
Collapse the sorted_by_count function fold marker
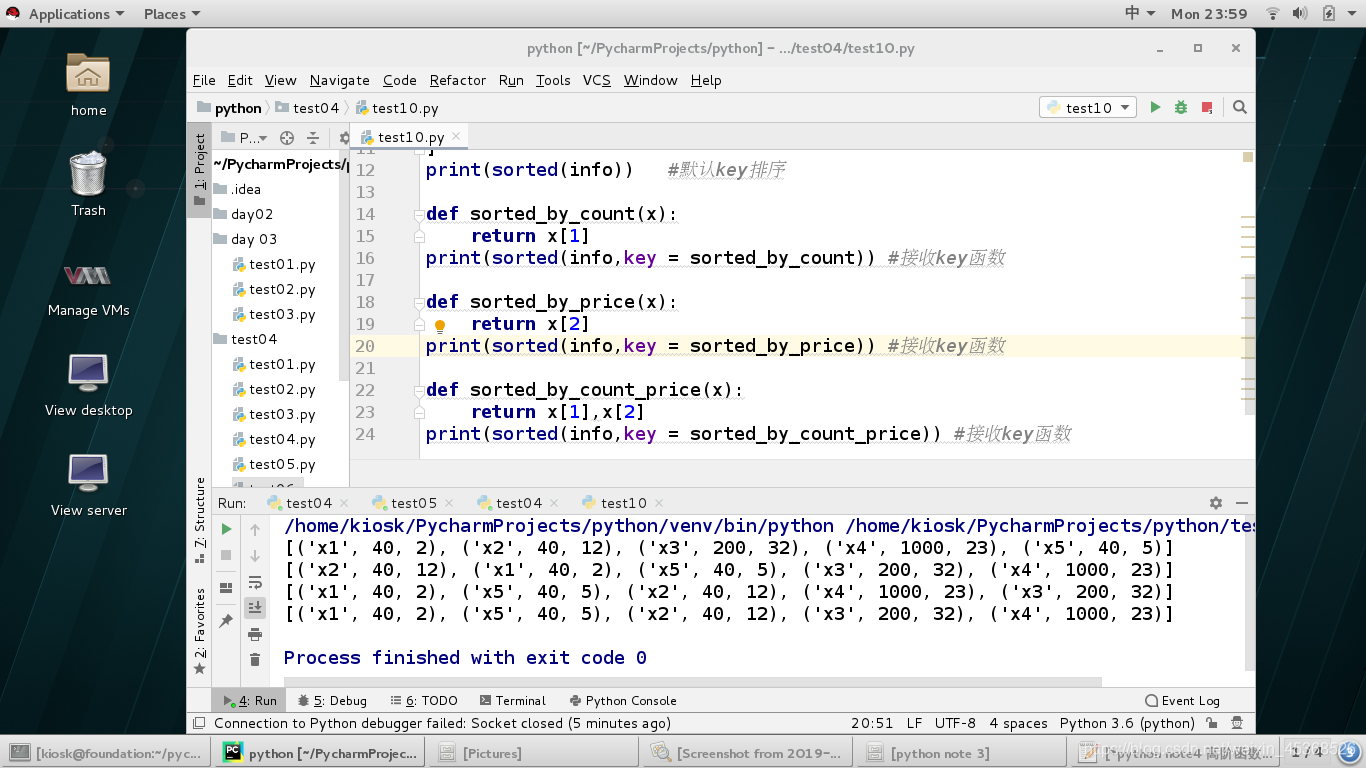click(419, 214)
